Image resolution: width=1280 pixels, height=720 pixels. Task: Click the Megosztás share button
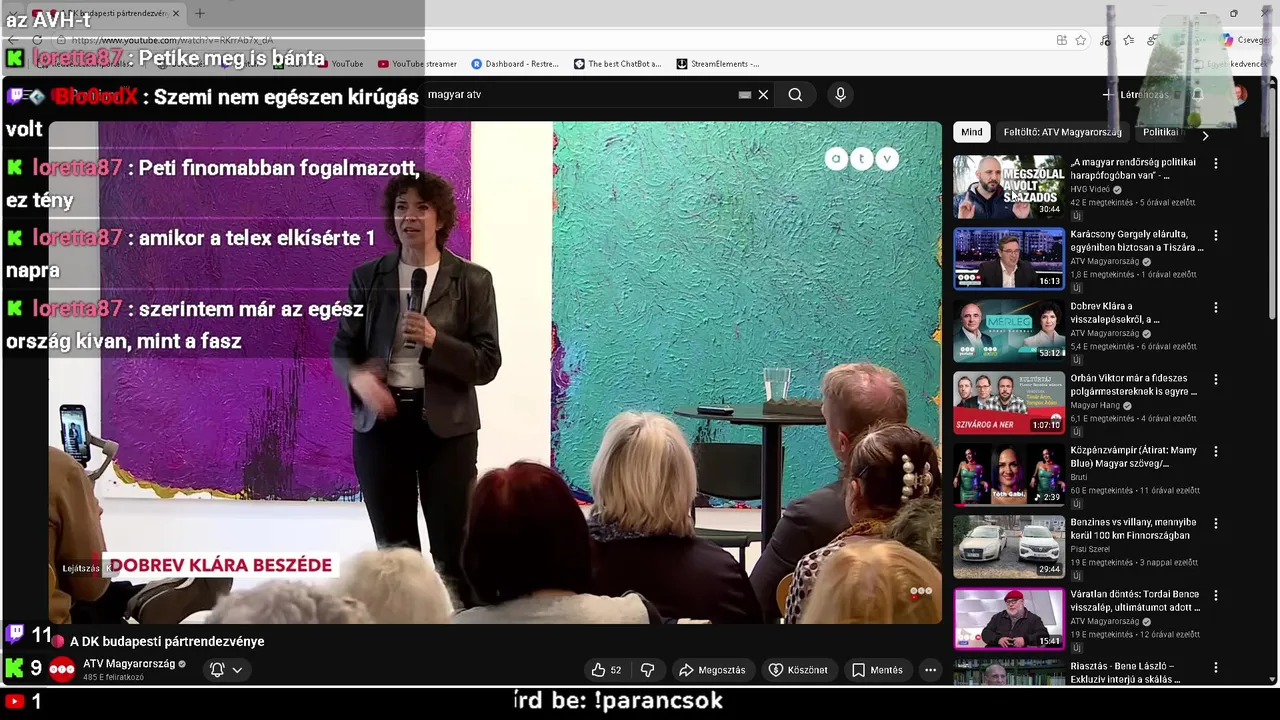(x=712, y=670)
